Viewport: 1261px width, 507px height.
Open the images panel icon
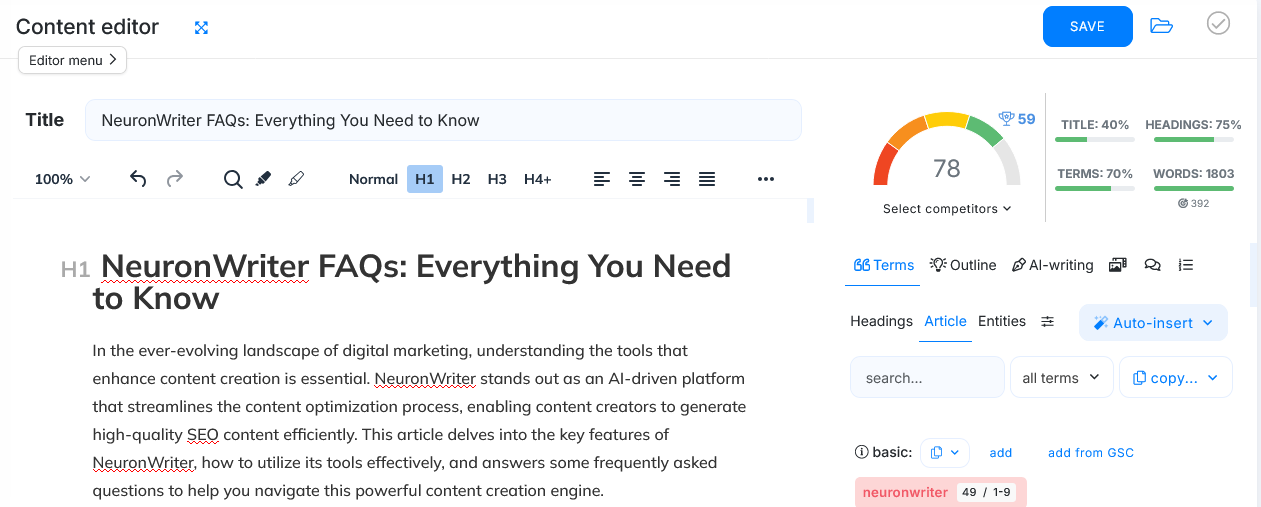pos(1117,265)
